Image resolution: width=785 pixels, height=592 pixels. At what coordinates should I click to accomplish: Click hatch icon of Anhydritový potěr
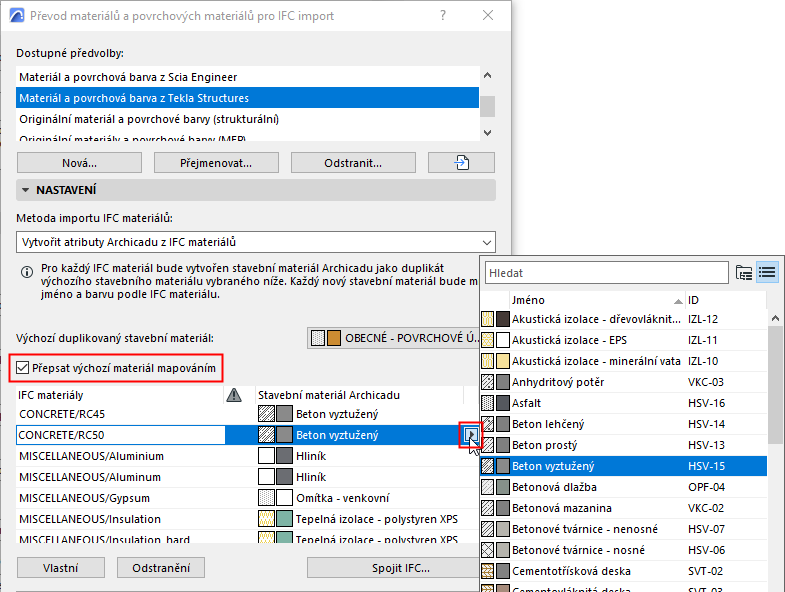click(x=487, y=382)
